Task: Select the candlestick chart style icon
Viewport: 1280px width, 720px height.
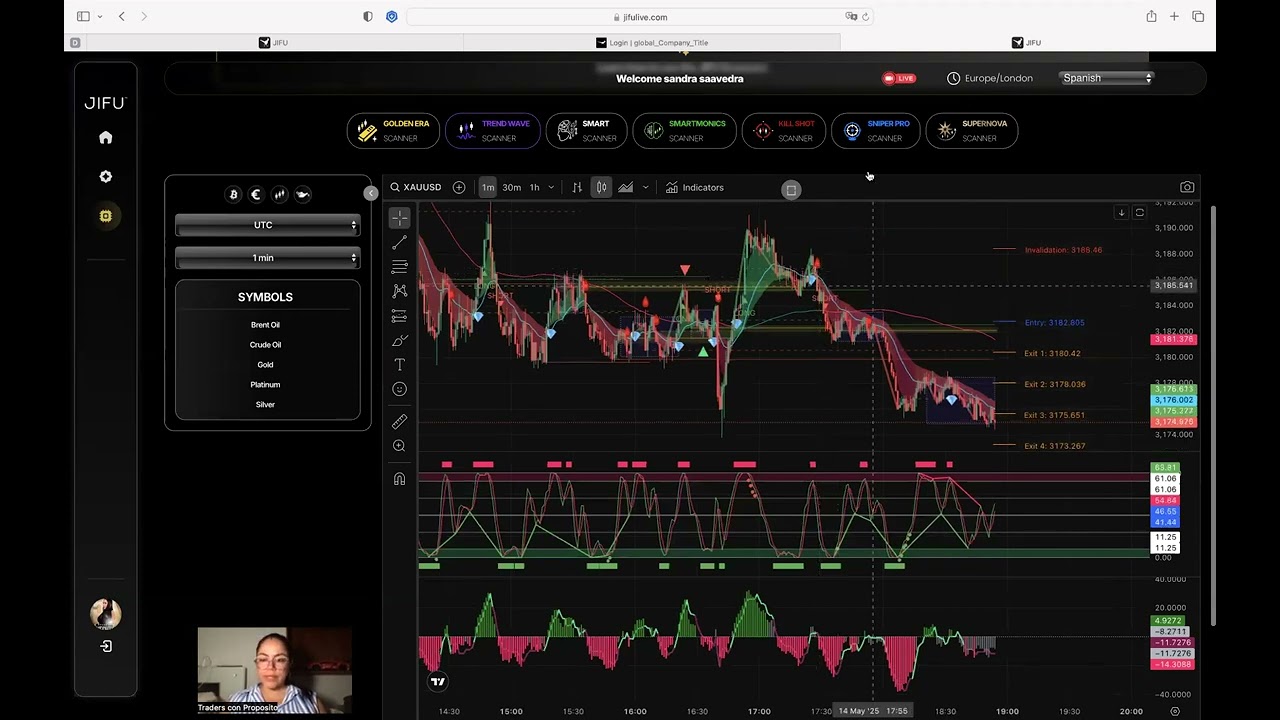Action: 601,187
